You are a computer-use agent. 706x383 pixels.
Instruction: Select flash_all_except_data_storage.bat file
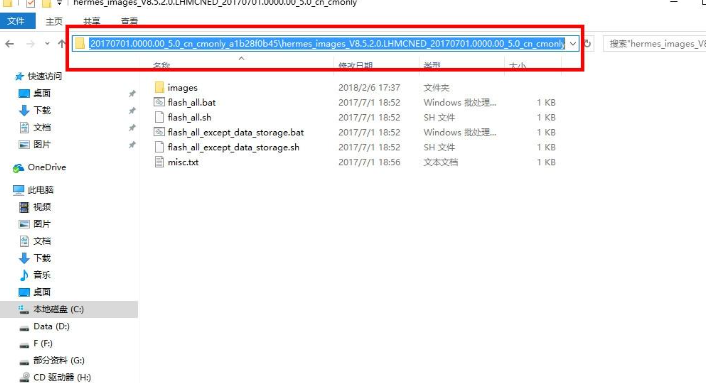(235, 132)
